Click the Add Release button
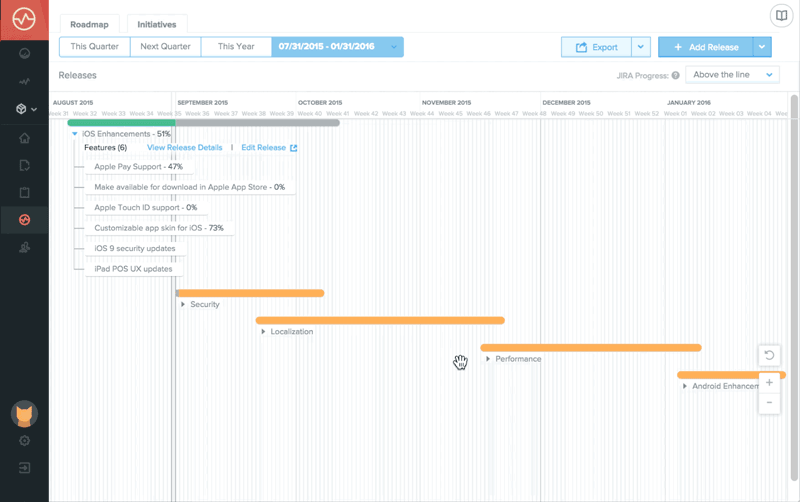 tap(706, 47)
